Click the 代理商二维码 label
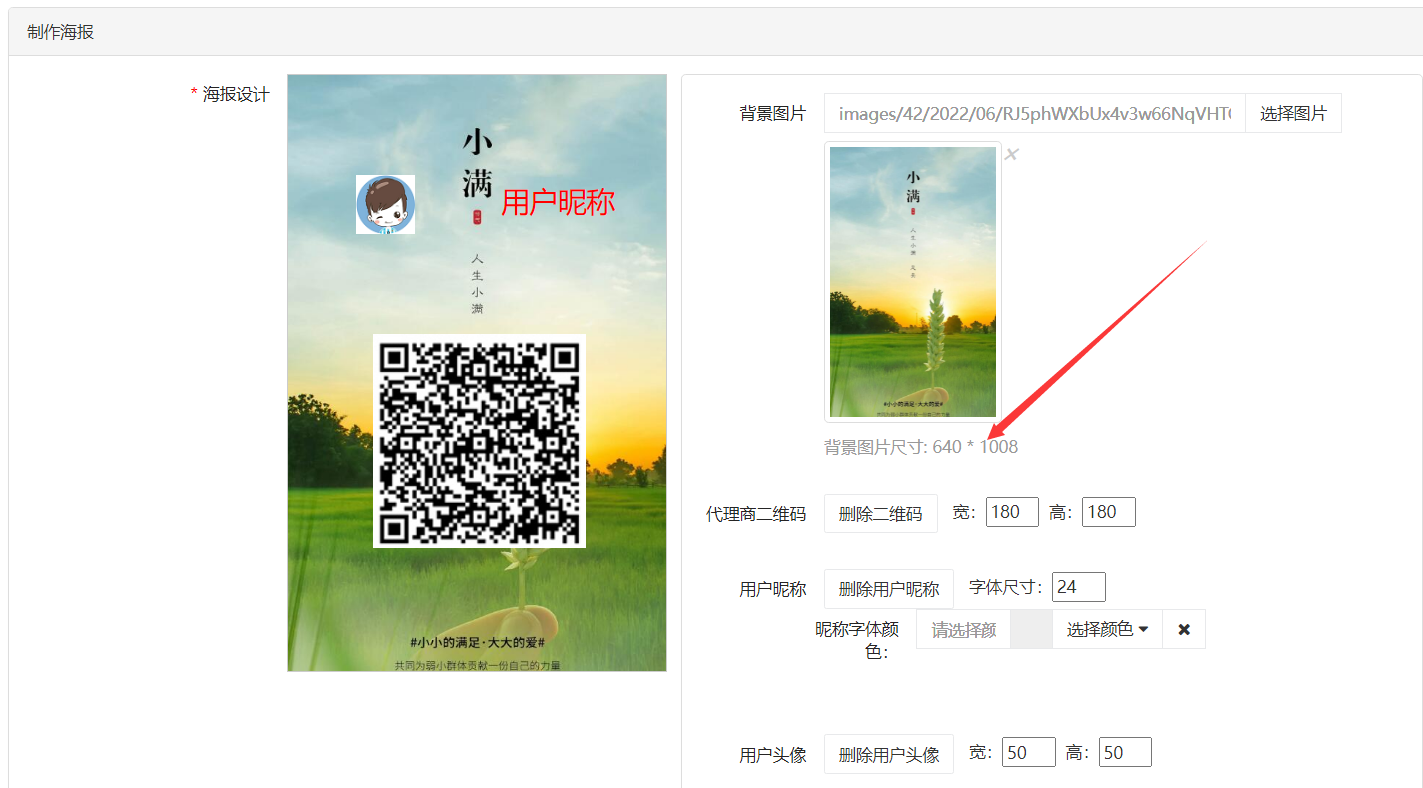Image resolution: width=1423 pixels, height=788 pixels. point(756,514)
